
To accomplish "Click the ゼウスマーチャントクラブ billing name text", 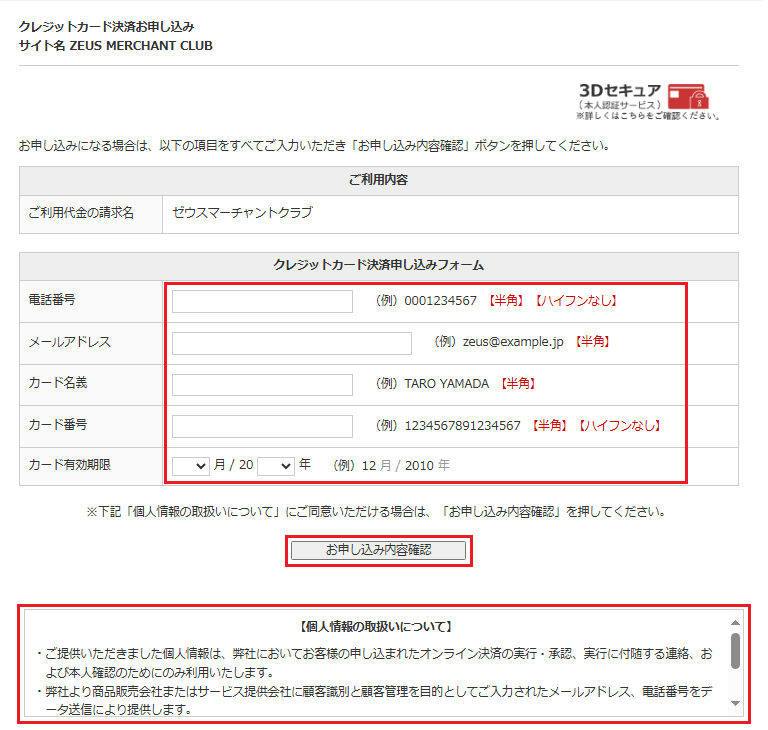I will (242, 213).
